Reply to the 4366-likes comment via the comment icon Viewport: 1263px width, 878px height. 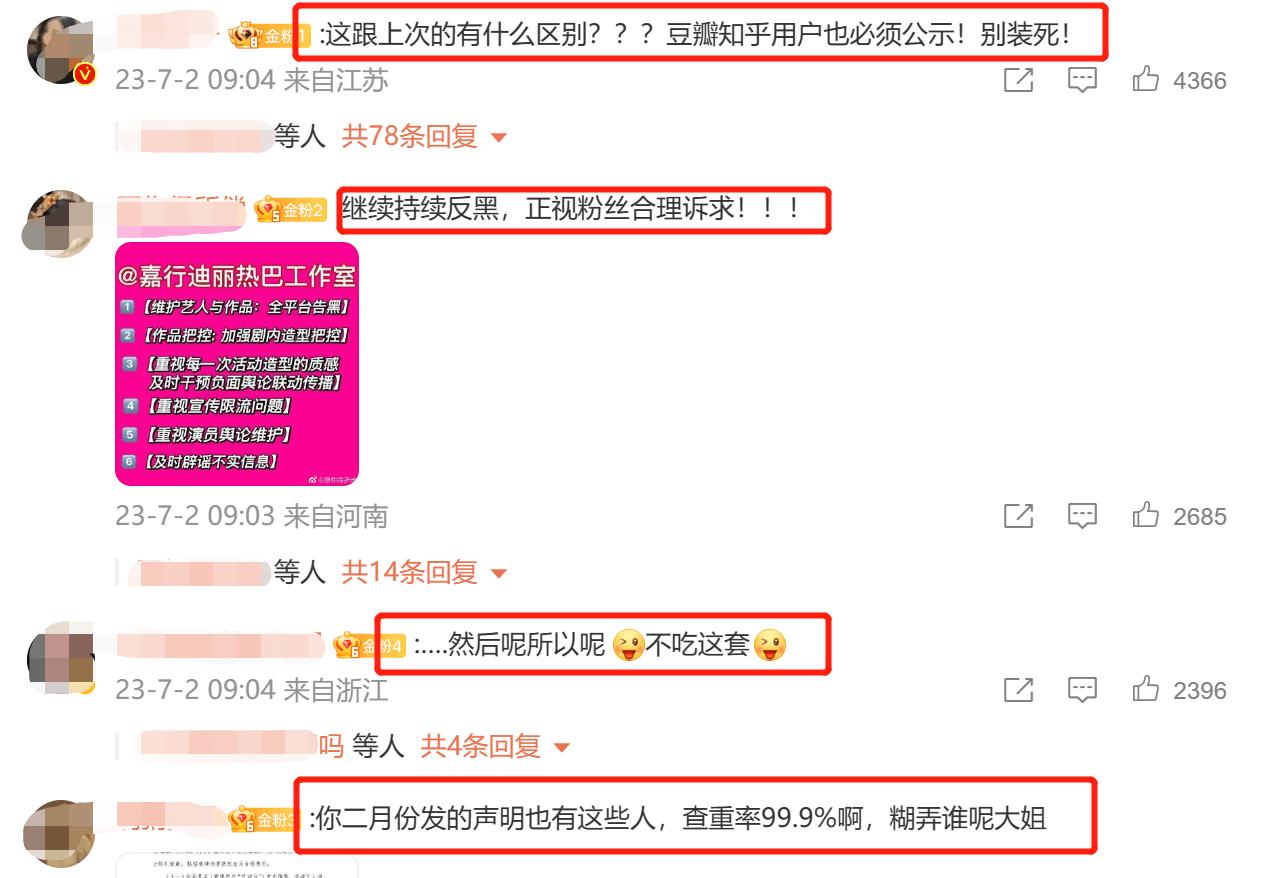(1082, 81)
